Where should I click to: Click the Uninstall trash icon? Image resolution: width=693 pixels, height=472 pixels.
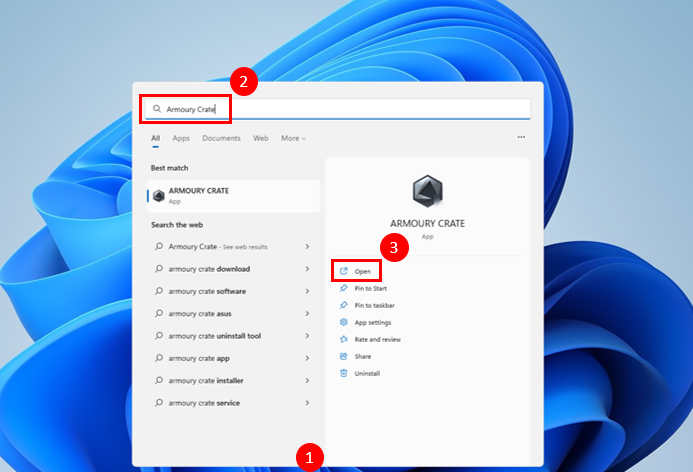coord(344,373)
